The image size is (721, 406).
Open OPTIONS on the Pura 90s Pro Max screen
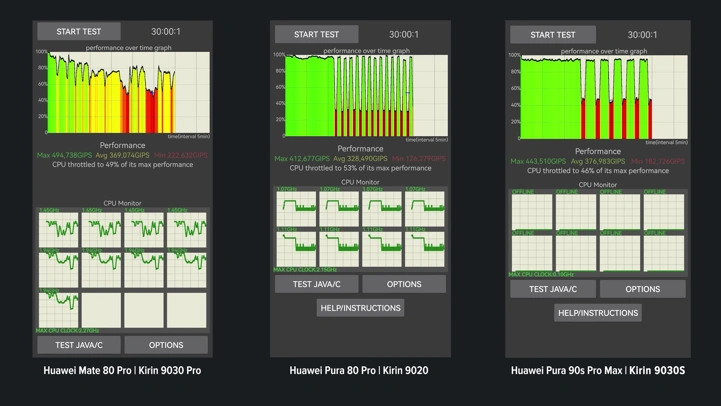point(642,289)
